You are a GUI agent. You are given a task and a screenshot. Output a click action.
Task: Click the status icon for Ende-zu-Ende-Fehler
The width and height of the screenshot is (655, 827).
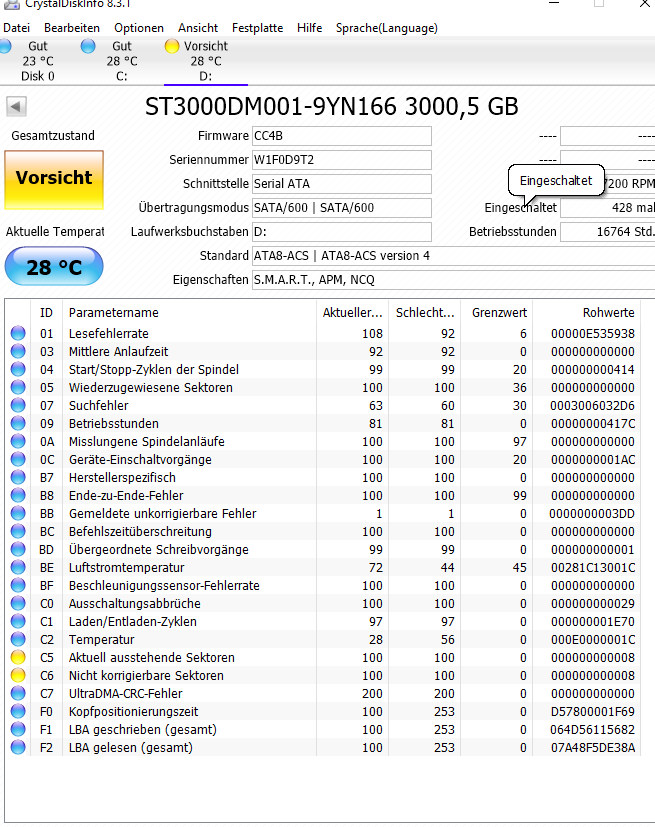[18, 495]
